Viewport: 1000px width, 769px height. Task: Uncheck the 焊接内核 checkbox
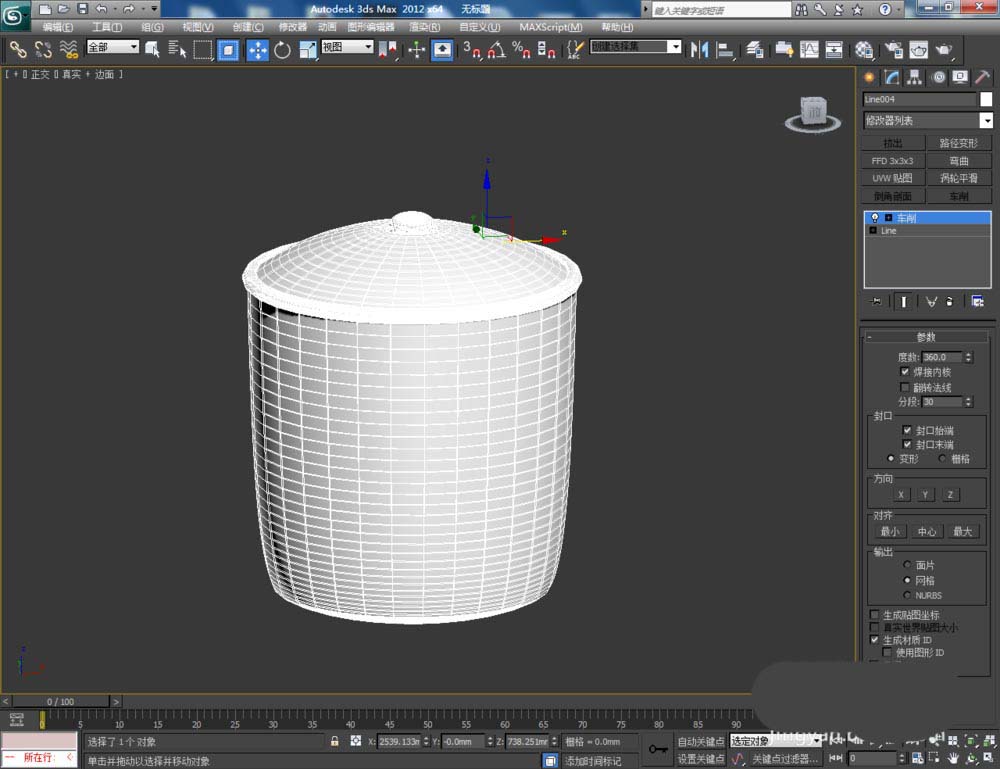click(906, 372)
